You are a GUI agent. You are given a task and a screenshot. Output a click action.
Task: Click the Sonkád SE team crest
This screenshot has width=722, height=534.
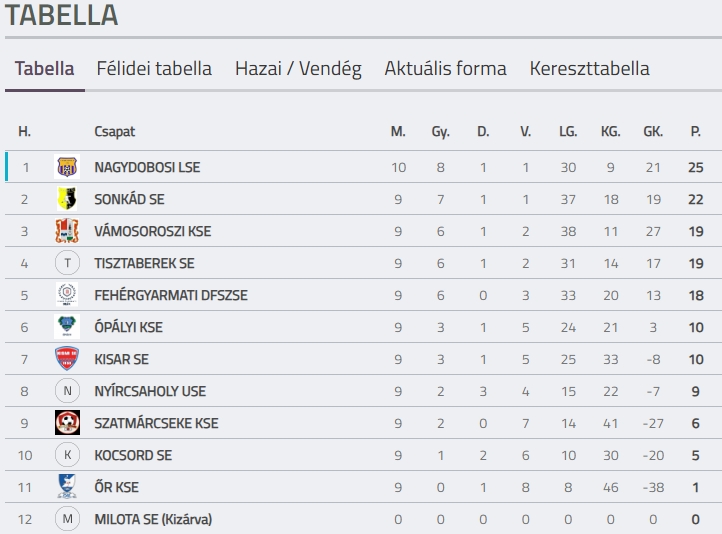(67, 199)
